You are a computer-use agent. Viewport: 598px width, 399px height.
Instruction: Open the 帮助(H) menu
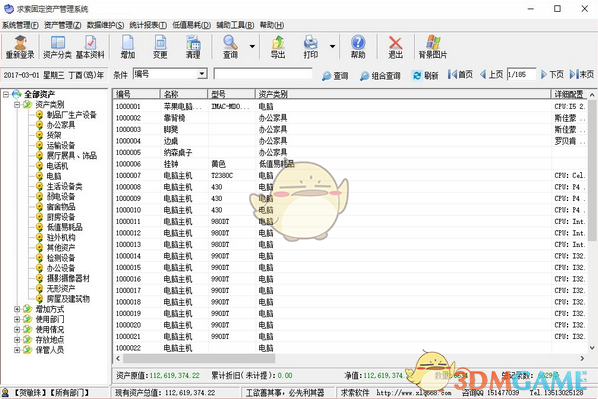pos(272,25)
